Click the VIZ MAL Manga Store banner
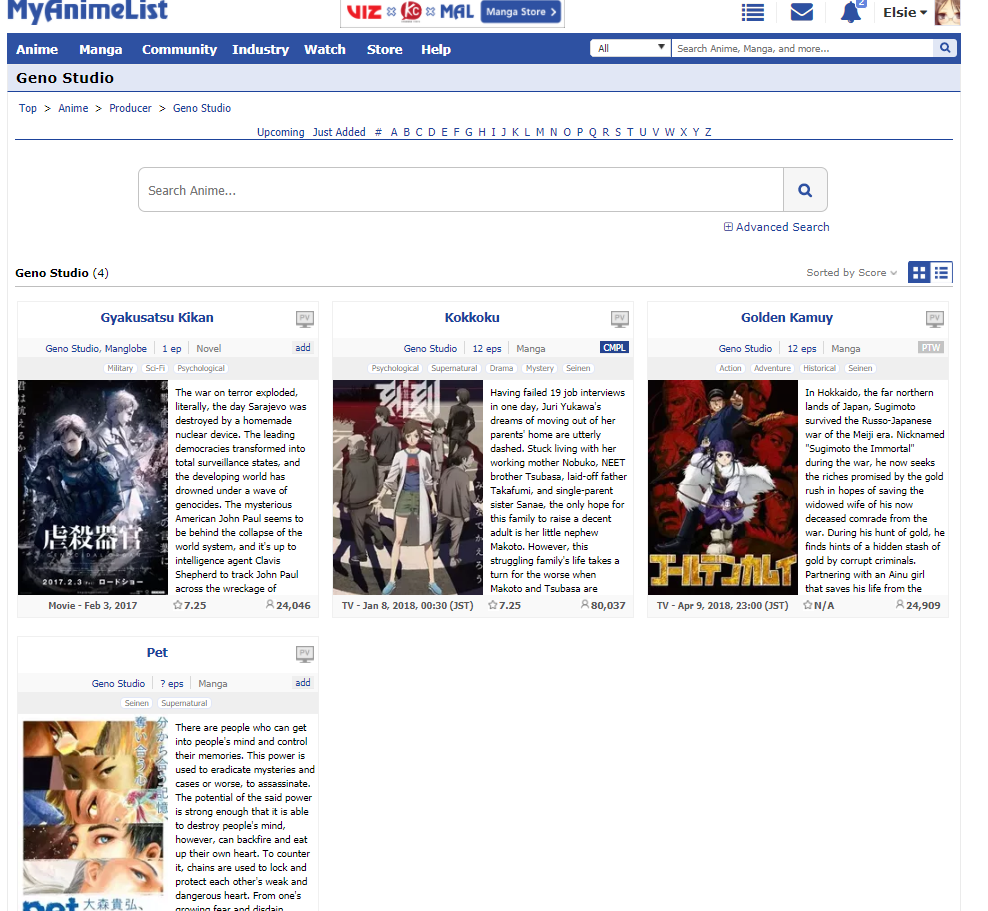Screen dimensions: 988x911 (452, 13)
